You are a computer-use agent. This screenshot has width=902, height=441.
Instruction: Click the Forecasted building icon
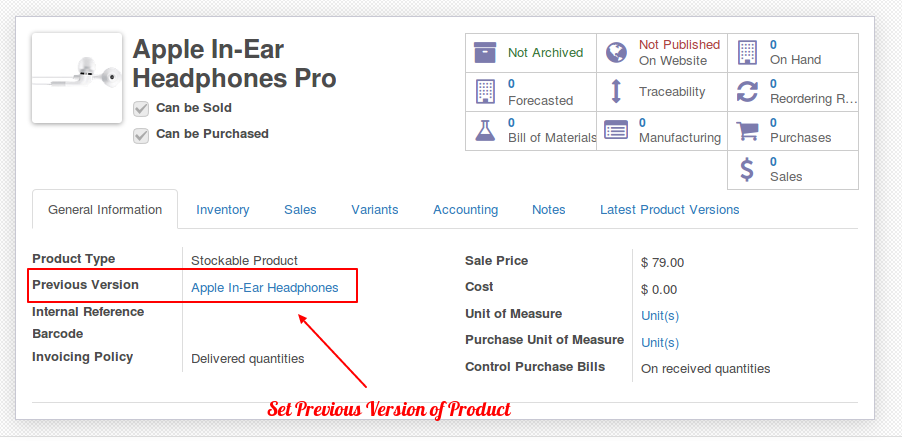[485, 91]
